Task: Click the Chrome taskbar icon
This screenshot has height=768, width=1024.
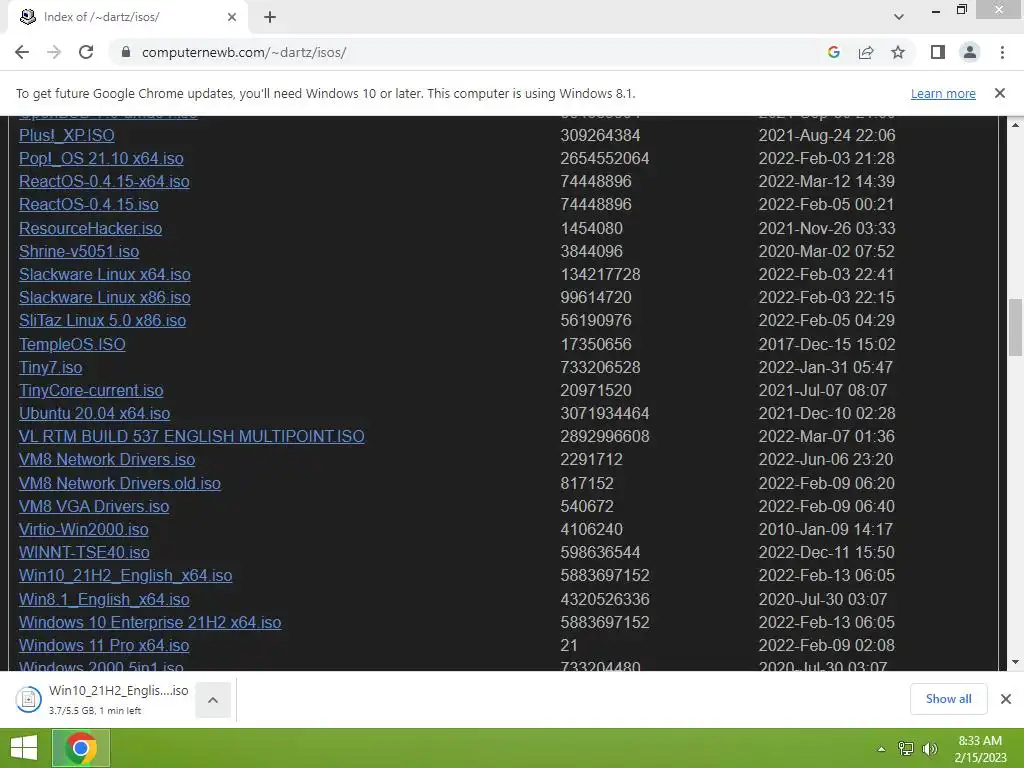Action: (x=81, y=748)
